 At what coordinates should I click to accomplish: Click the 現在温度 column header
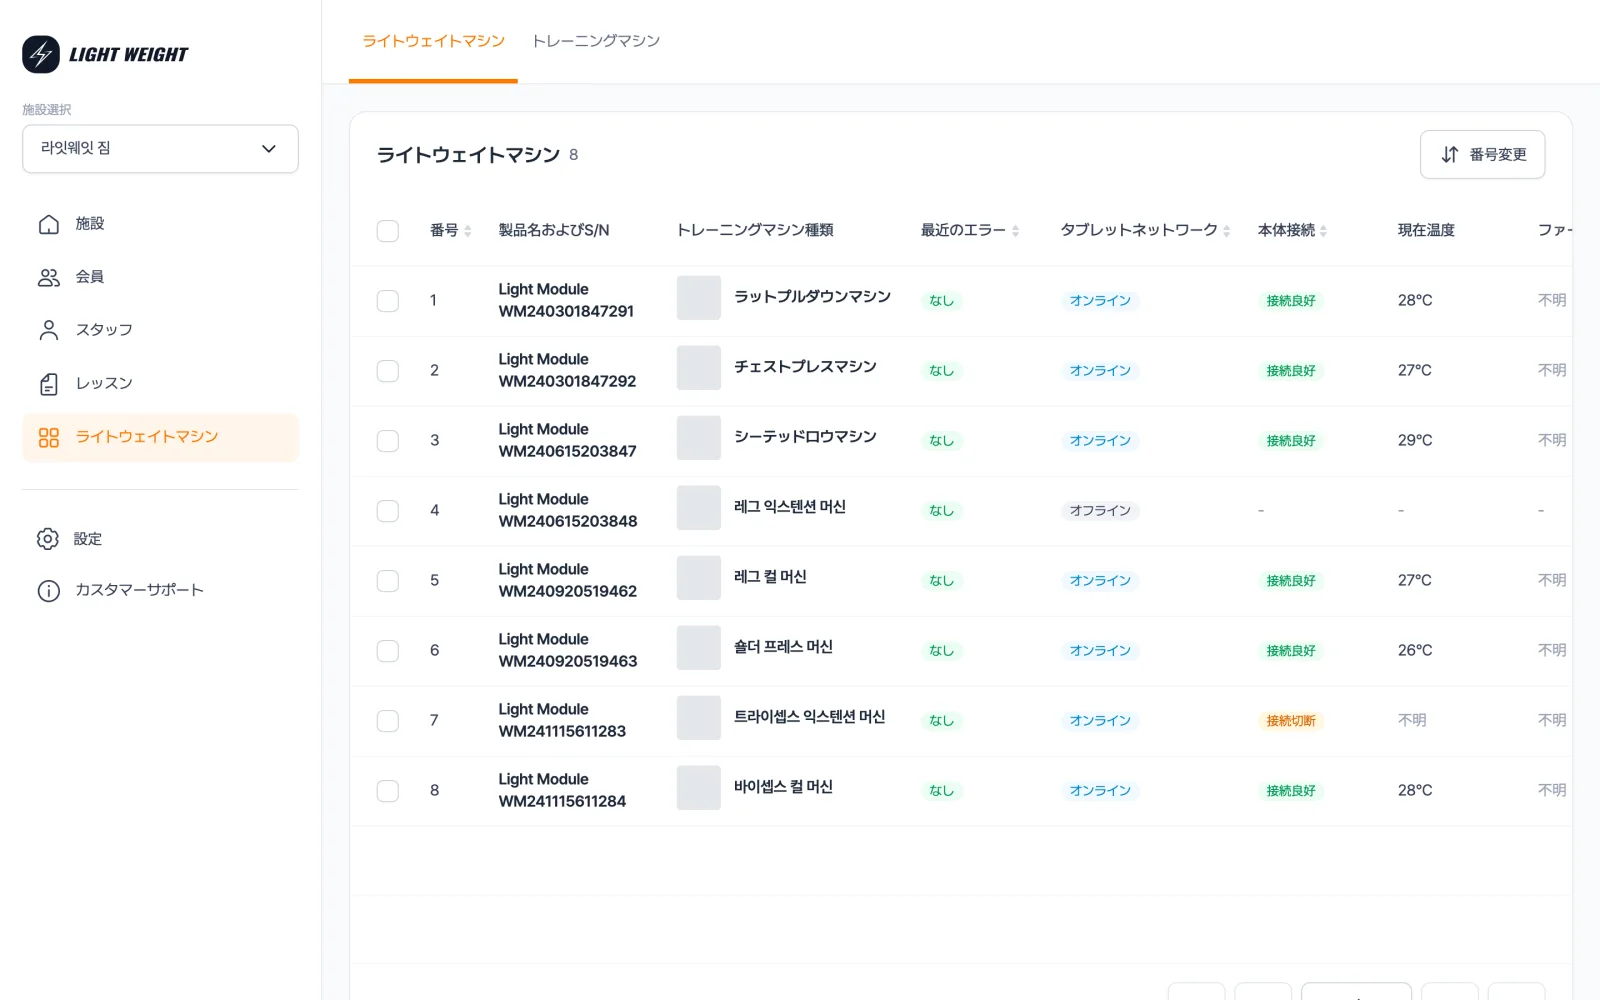tap(1426, 231)
